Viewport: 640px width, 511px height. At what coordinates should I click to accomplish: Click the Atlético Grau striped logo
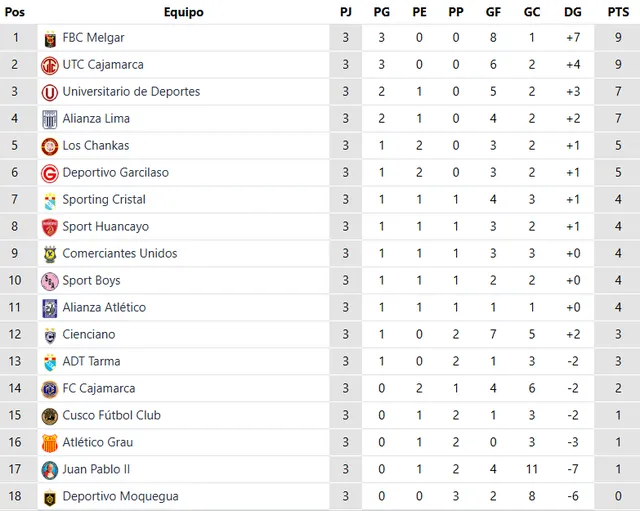(50, 443)
